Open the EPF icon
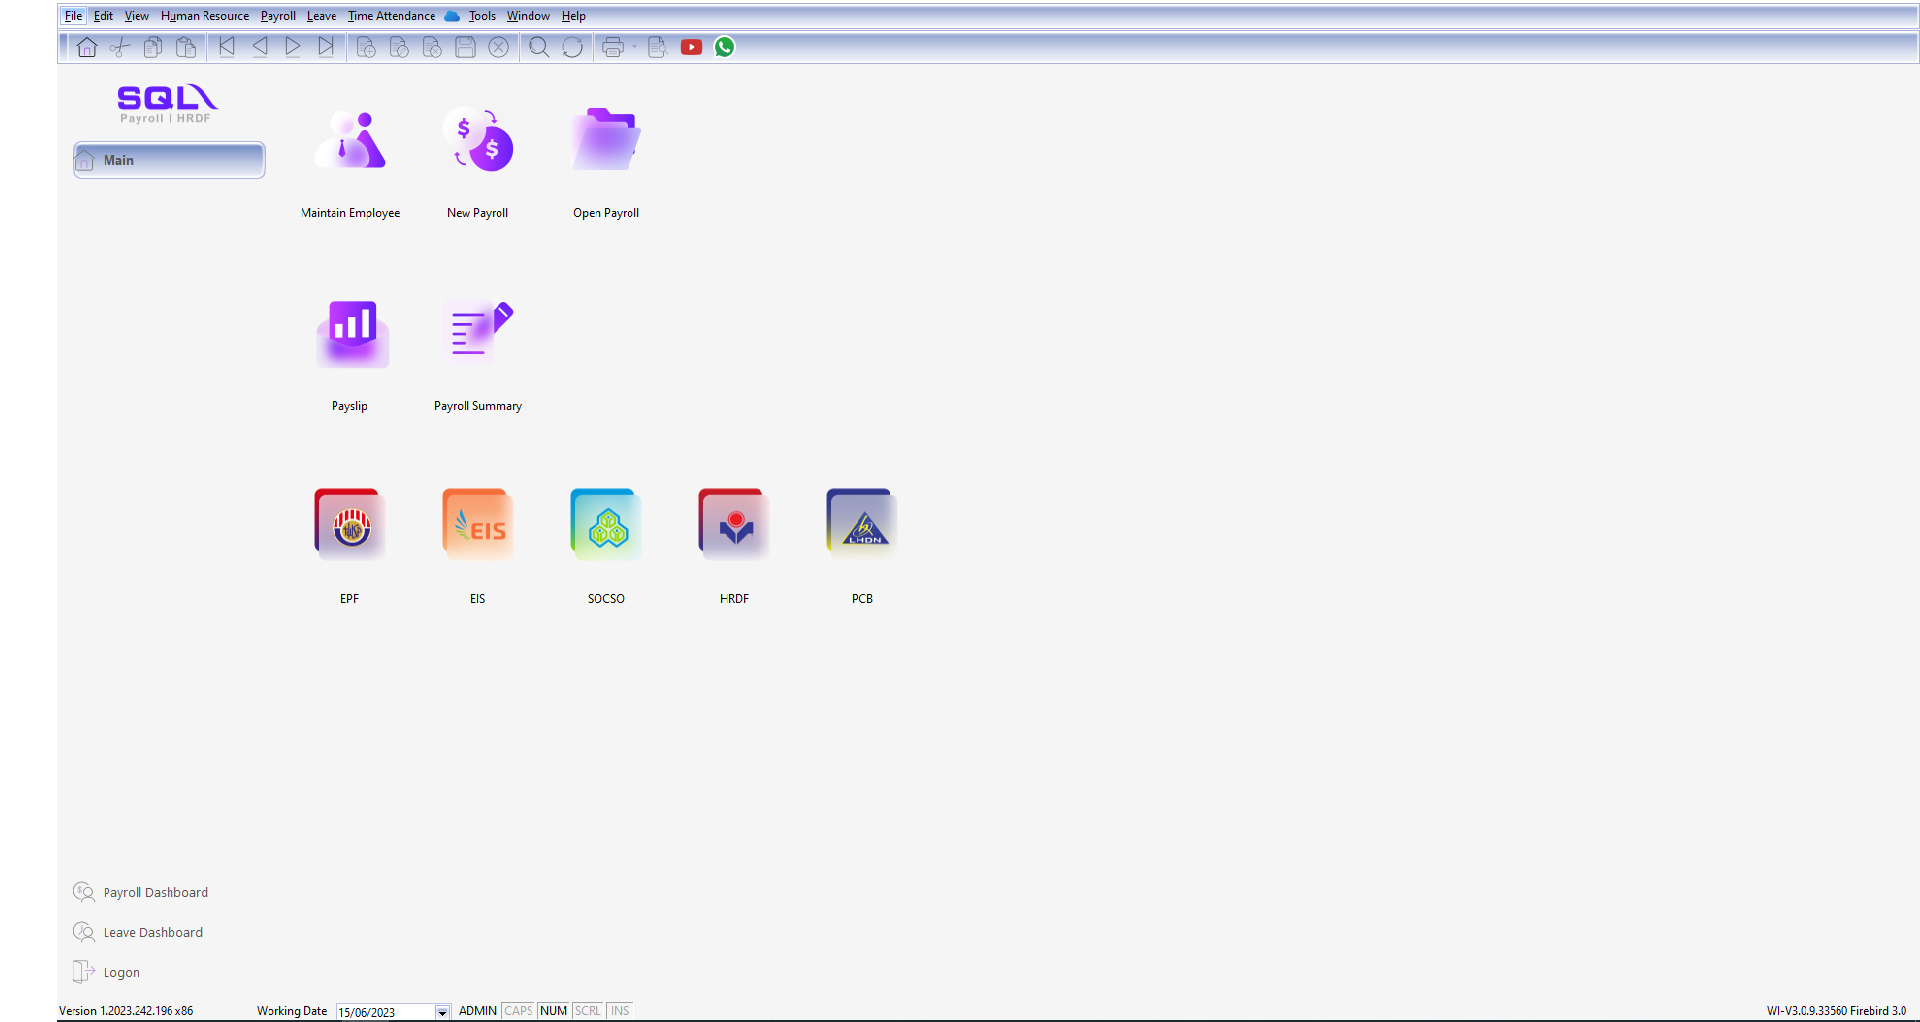 click(x=350, y=524)
